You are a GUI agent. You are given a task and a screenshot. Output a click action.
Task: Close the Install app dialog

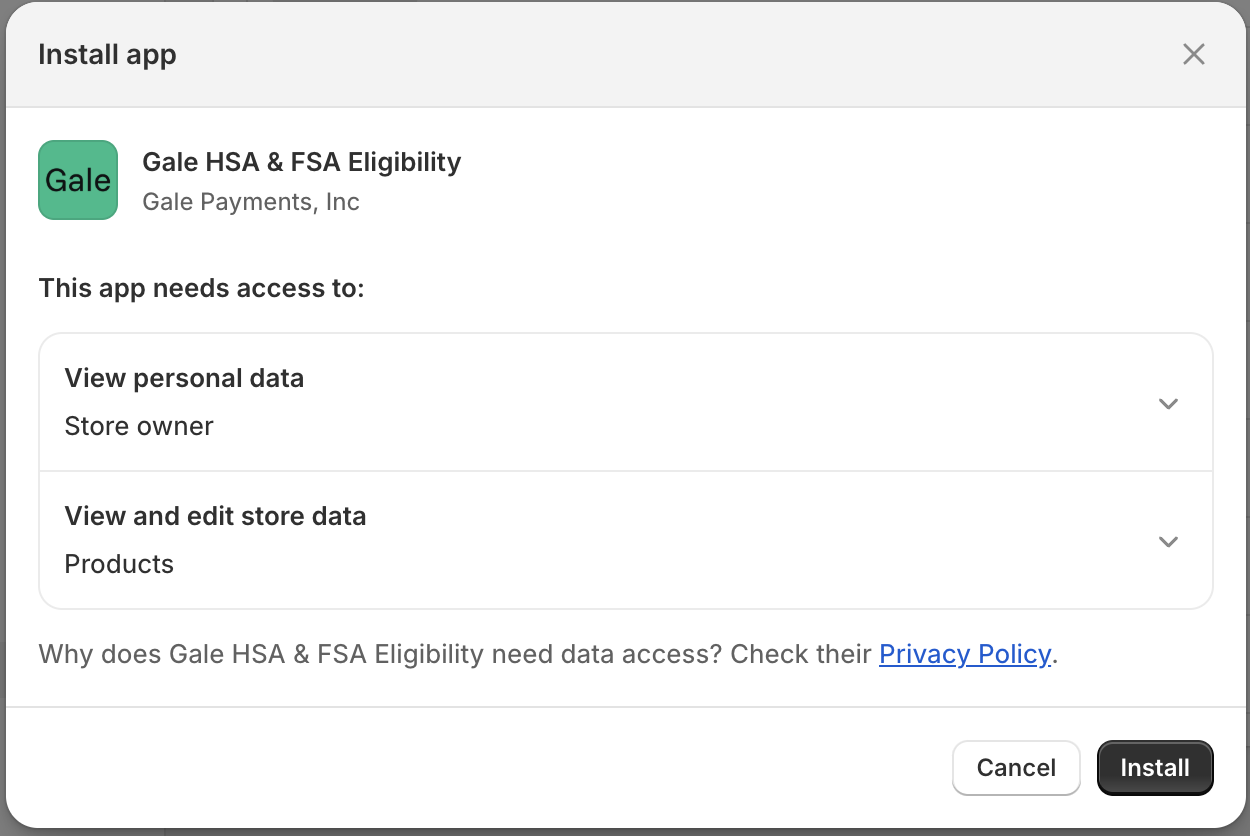point(1193,54)
